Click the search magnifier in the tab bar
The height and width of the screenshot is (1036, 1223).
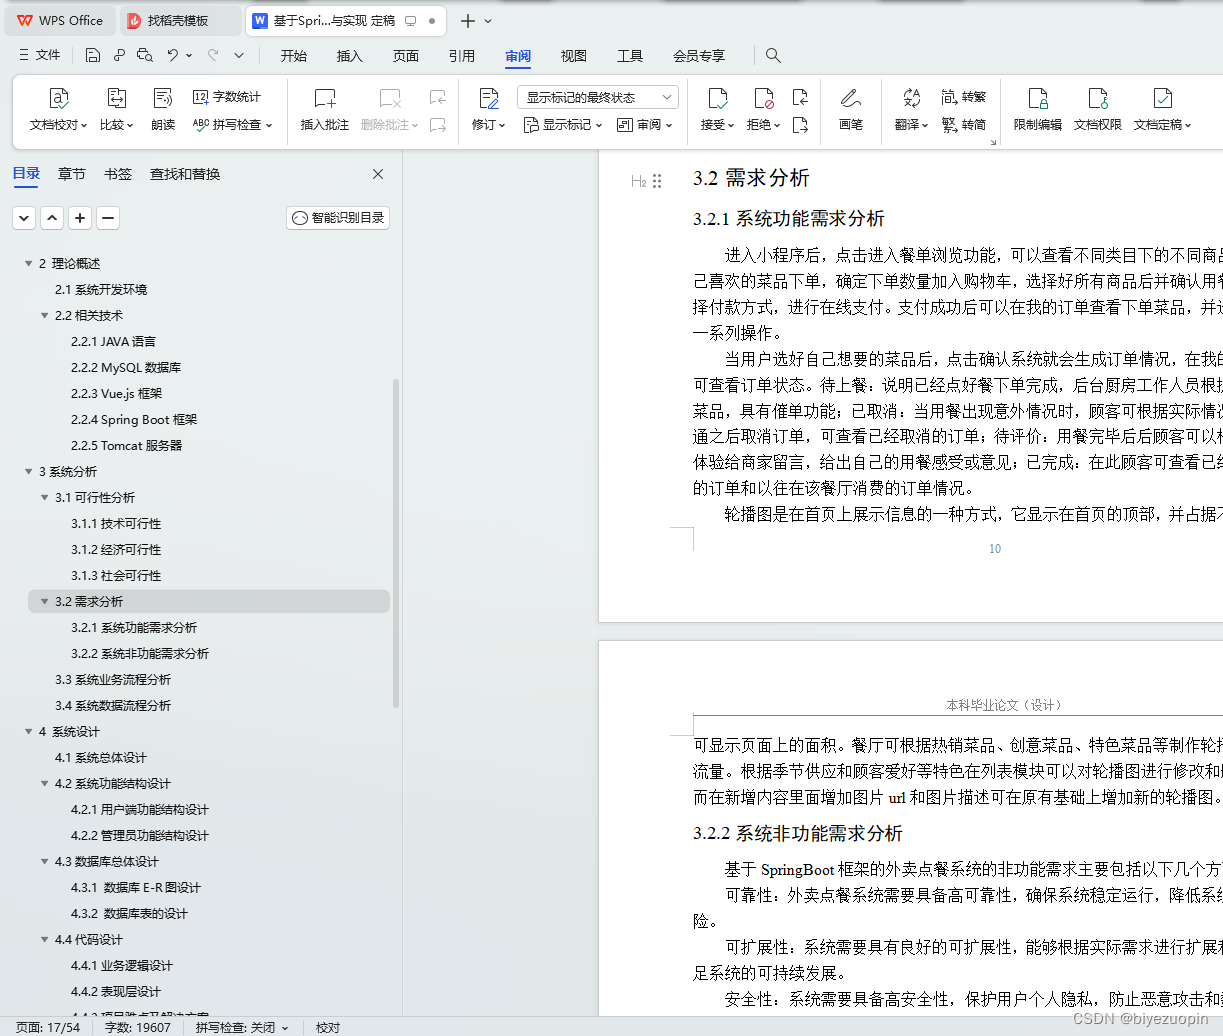(x=773, y=55)
